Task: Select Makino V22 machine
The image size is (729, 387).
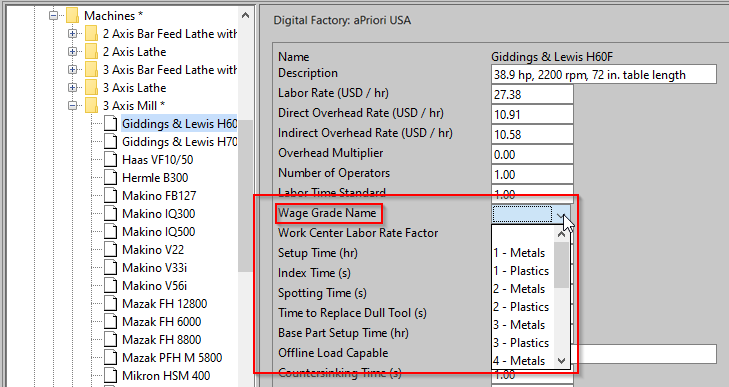Action: 153,250
